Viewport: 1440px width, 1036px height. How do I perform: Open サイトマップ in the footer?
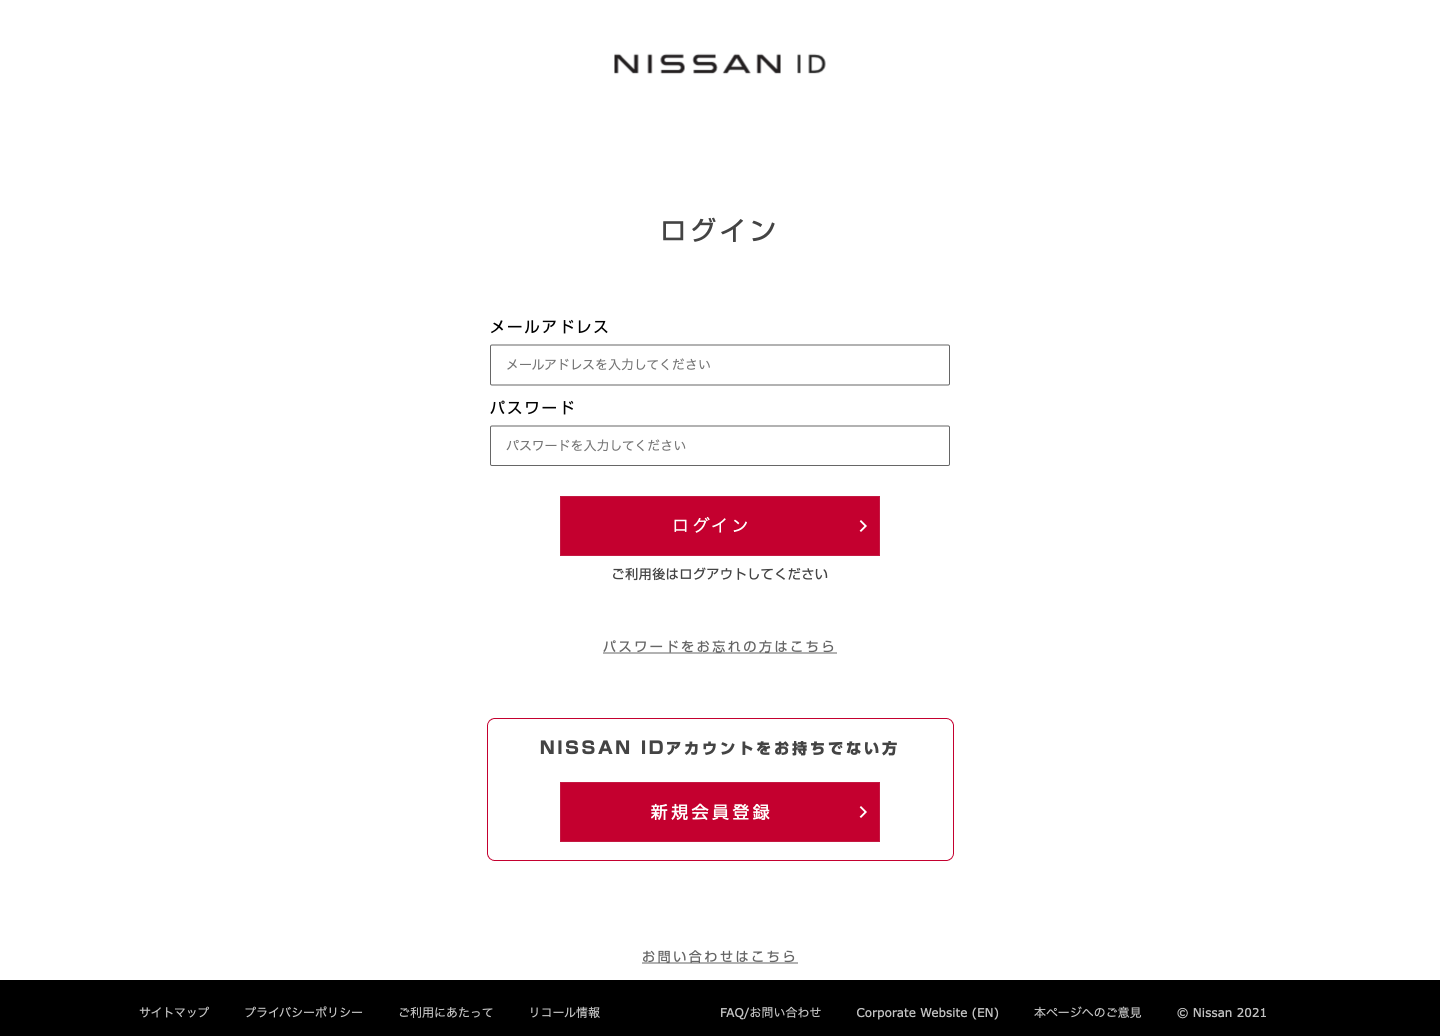pos(174,1013)
